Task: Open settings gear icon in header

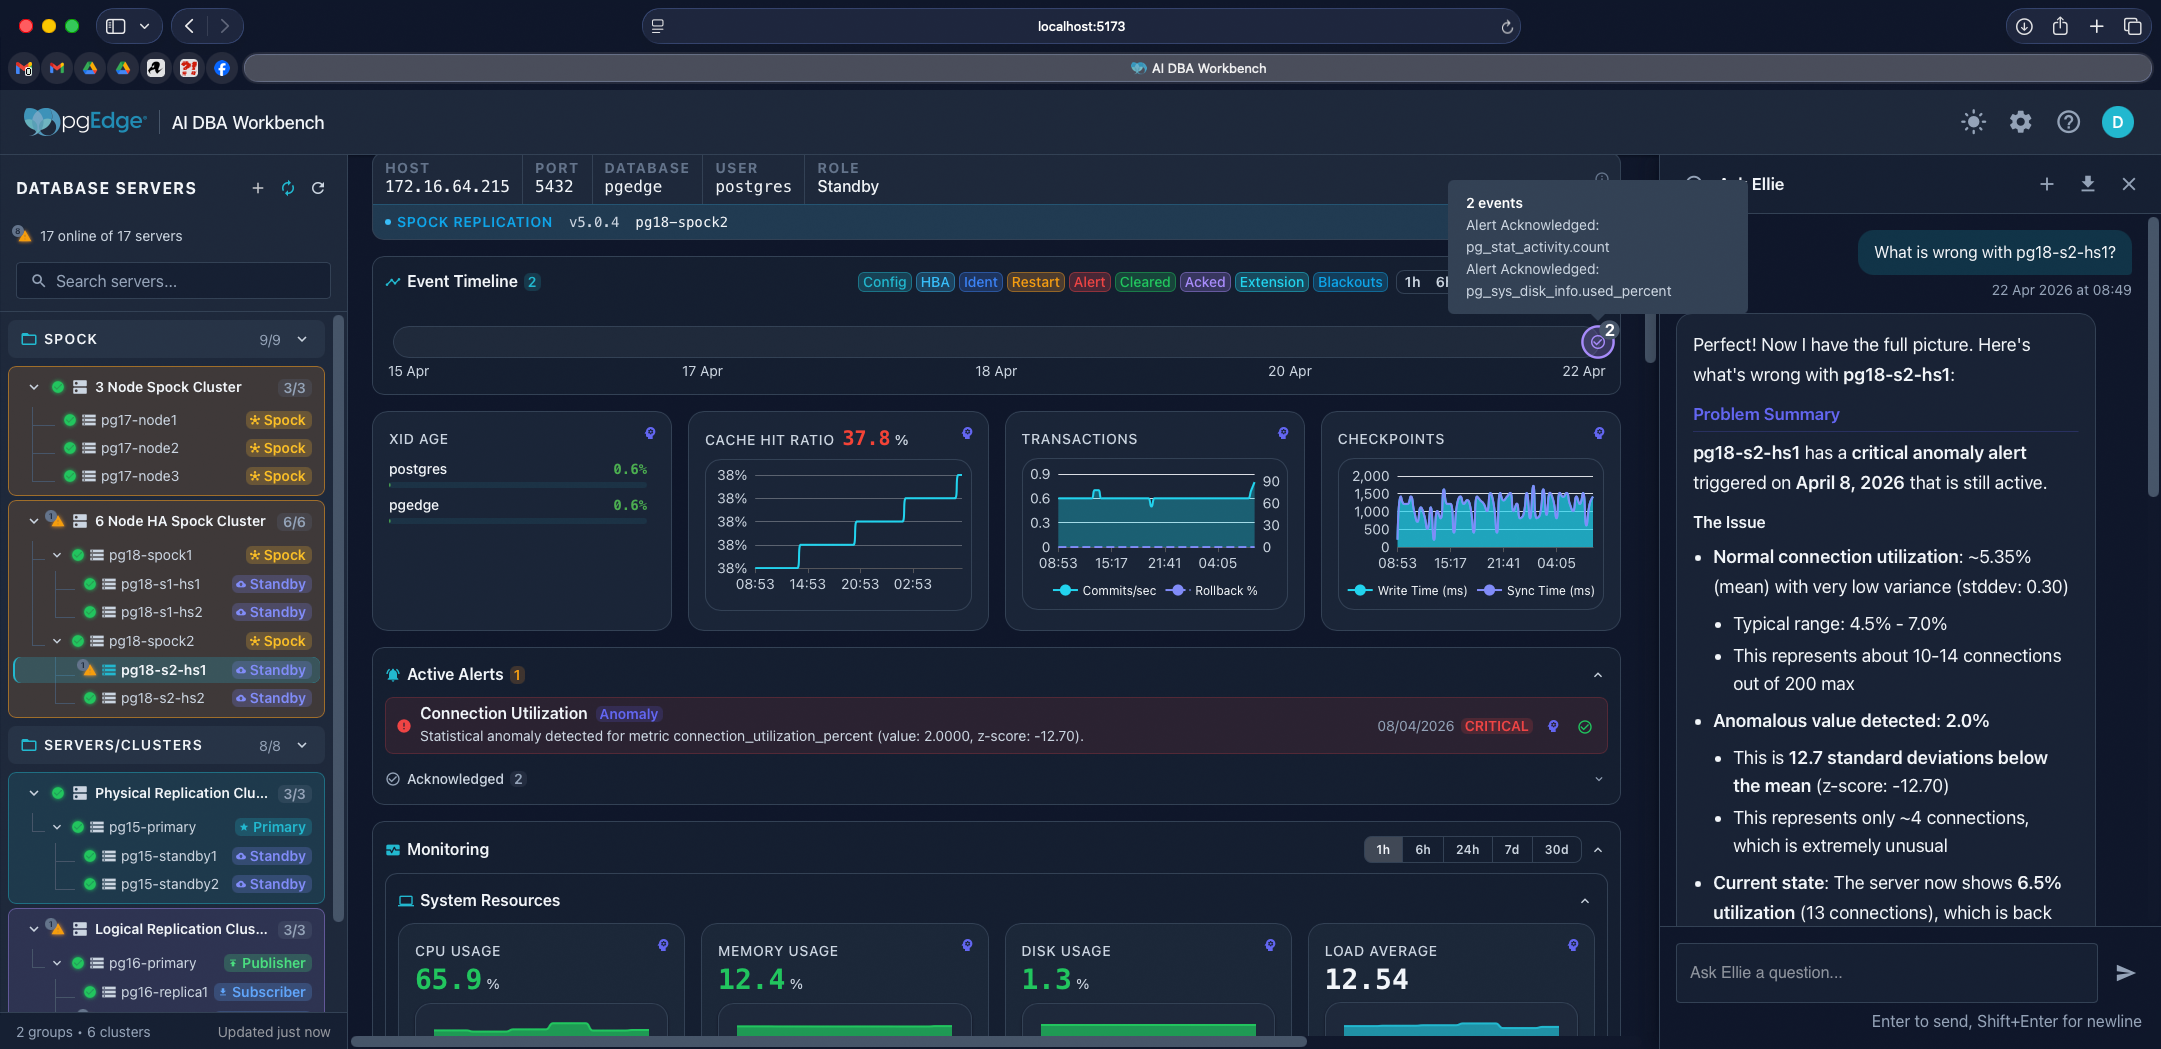Action: coord(2020,122)
